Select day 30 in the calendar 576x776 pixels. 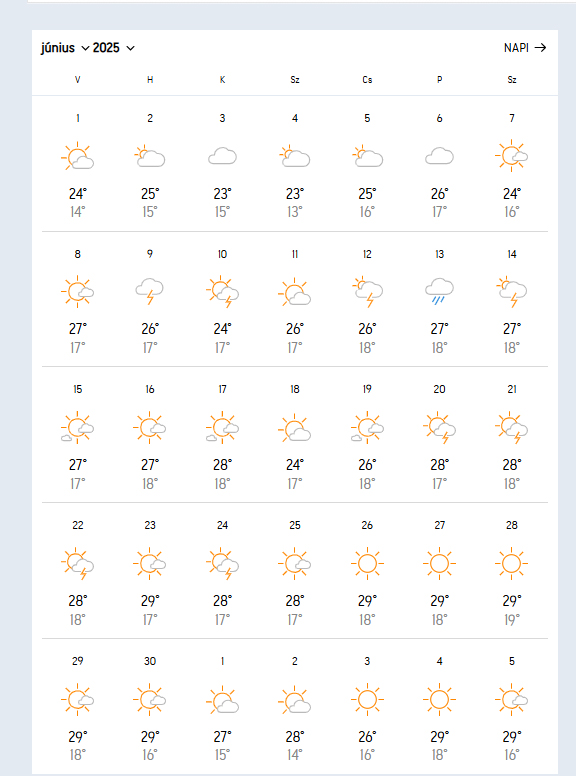point(150,661)
